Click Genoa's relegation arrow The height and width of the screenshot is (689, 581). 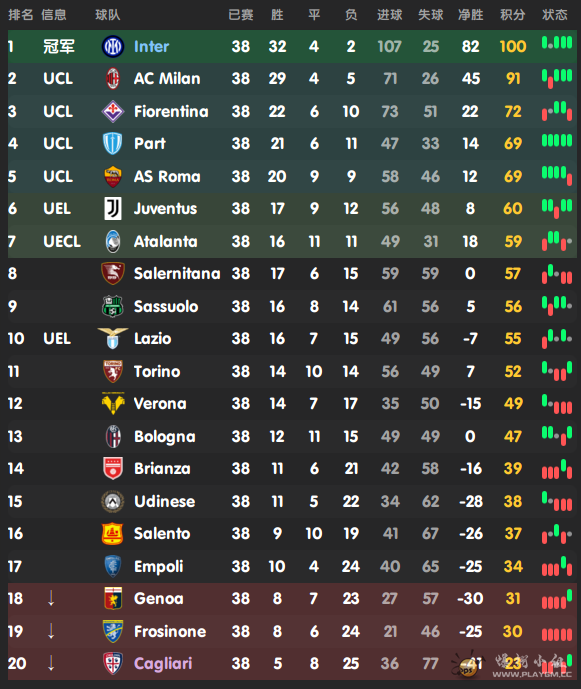point(51,598)
